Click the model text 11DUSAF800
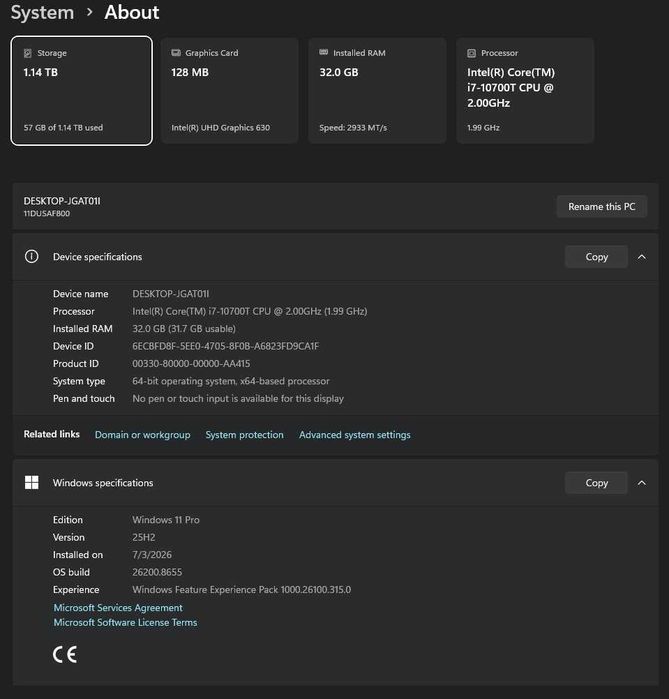The image size is (669, 699). [47, 214]
